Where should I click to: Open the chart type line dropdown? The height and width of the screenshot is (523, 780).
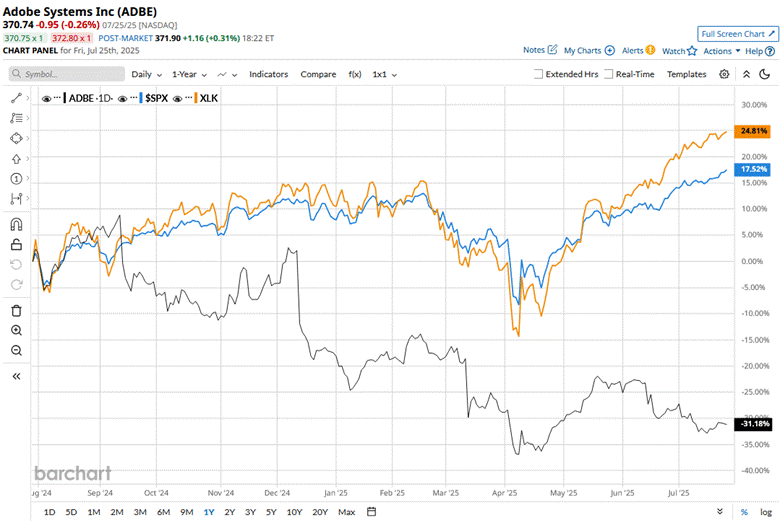(227, 74)
